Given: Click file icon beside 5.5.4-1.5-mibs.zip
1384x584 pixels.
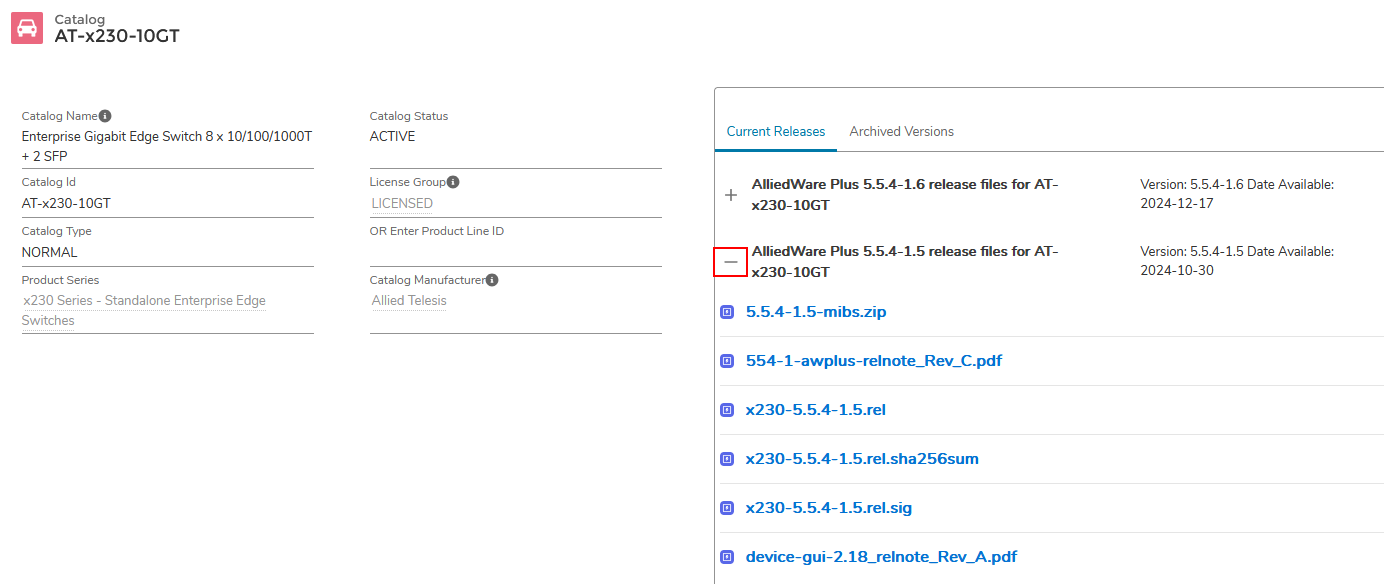Looking at the screenshot, I should tap(727, 312).
